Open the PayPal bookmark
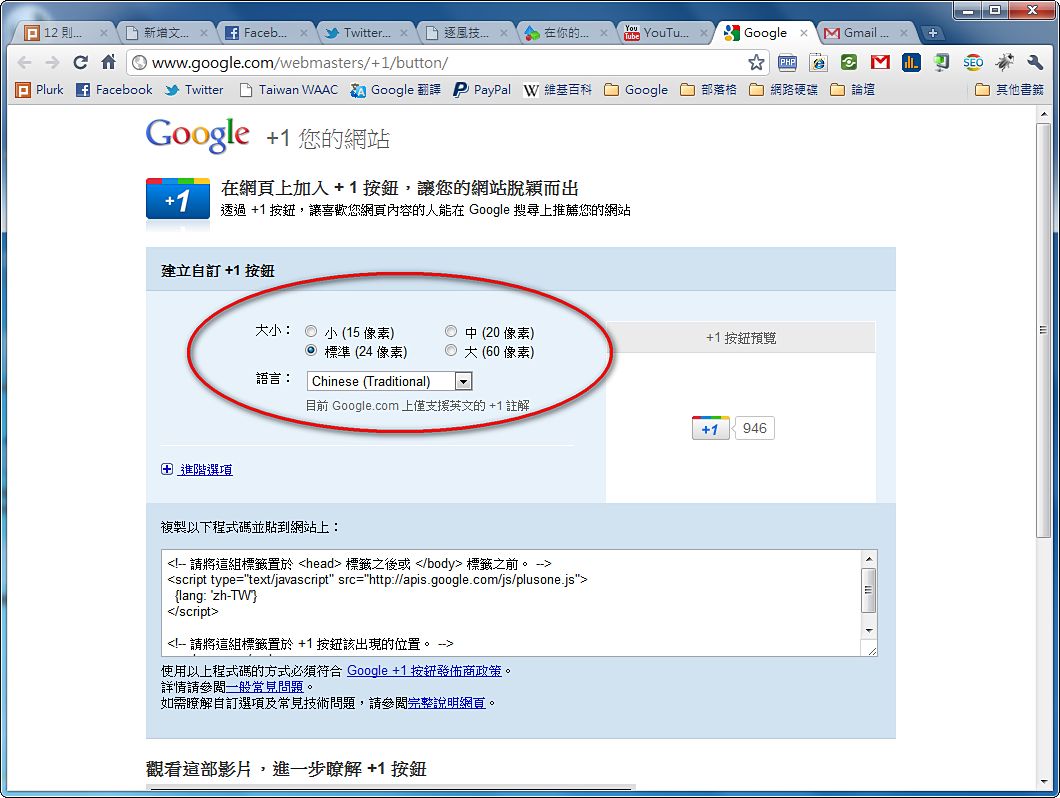Image resolution: width=1060 pixels, height=798 pixels. pyautogui.click(x=482, y=90)
